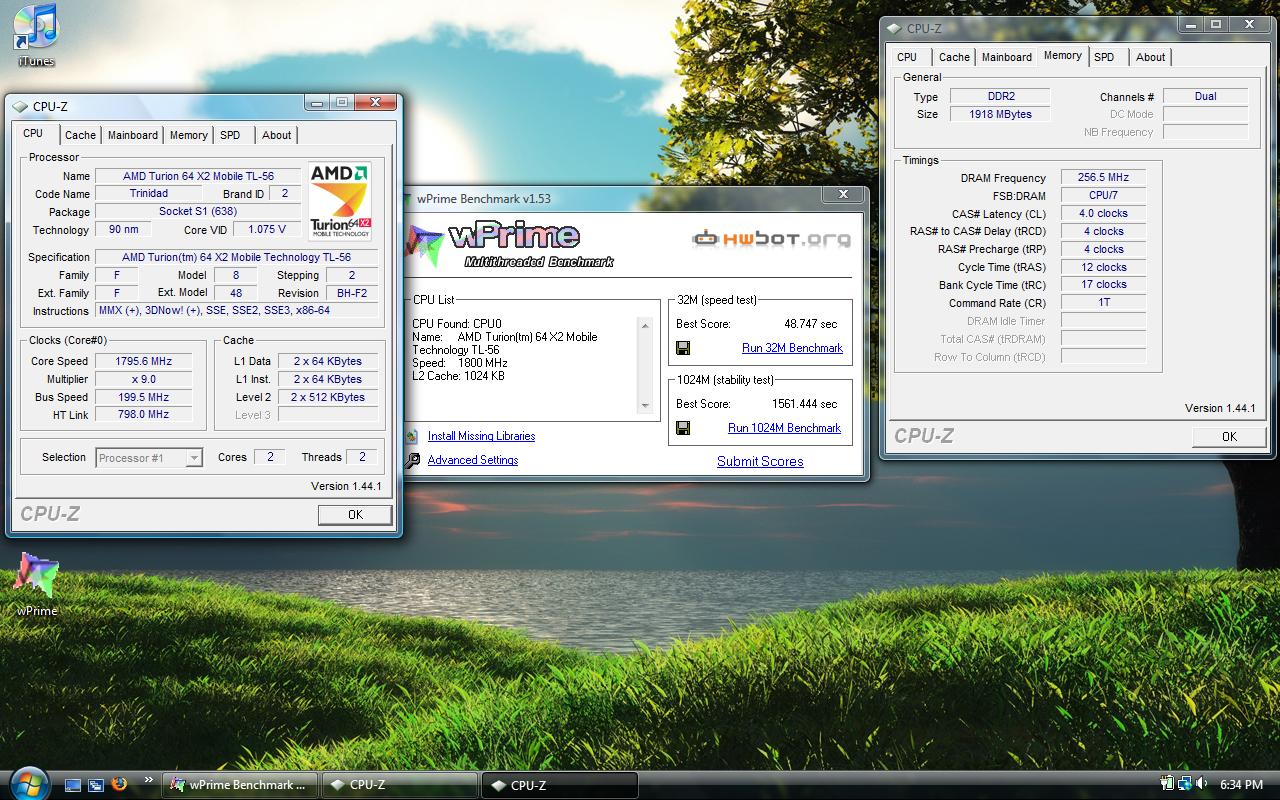Screen dimensions: 1280x800
Task: Click the CPU-Z title icon in the right window
Action: coord(894,29)
